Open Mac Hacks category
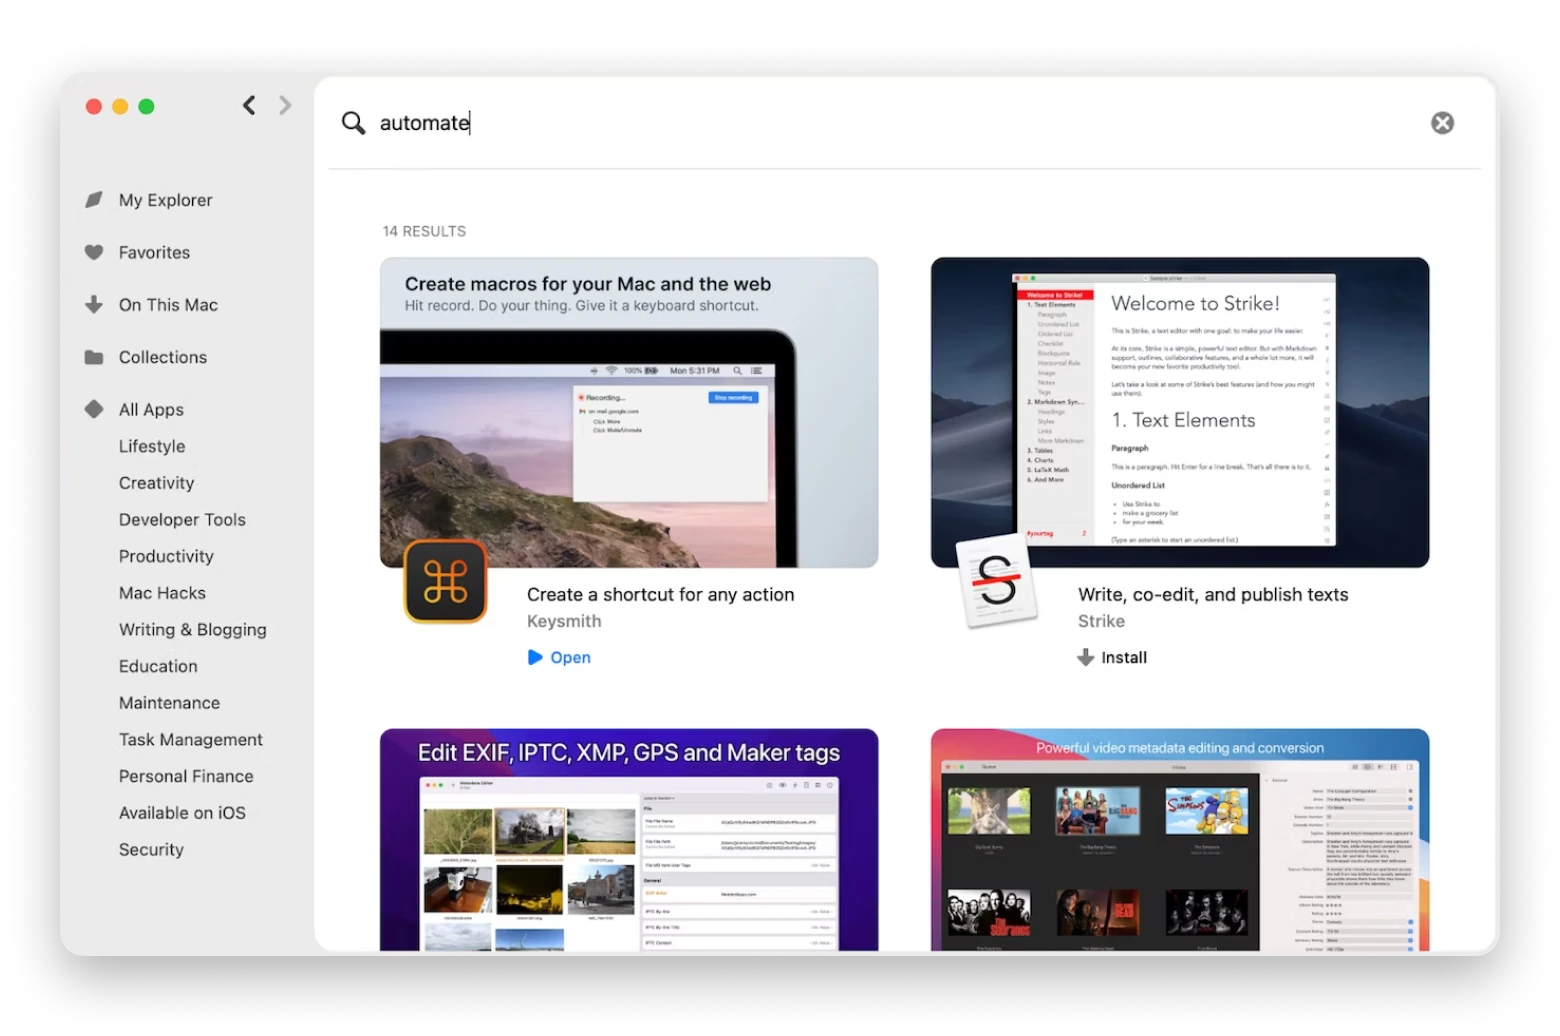This screenshot has height=1036, width=1560. [x=162, y=593]
